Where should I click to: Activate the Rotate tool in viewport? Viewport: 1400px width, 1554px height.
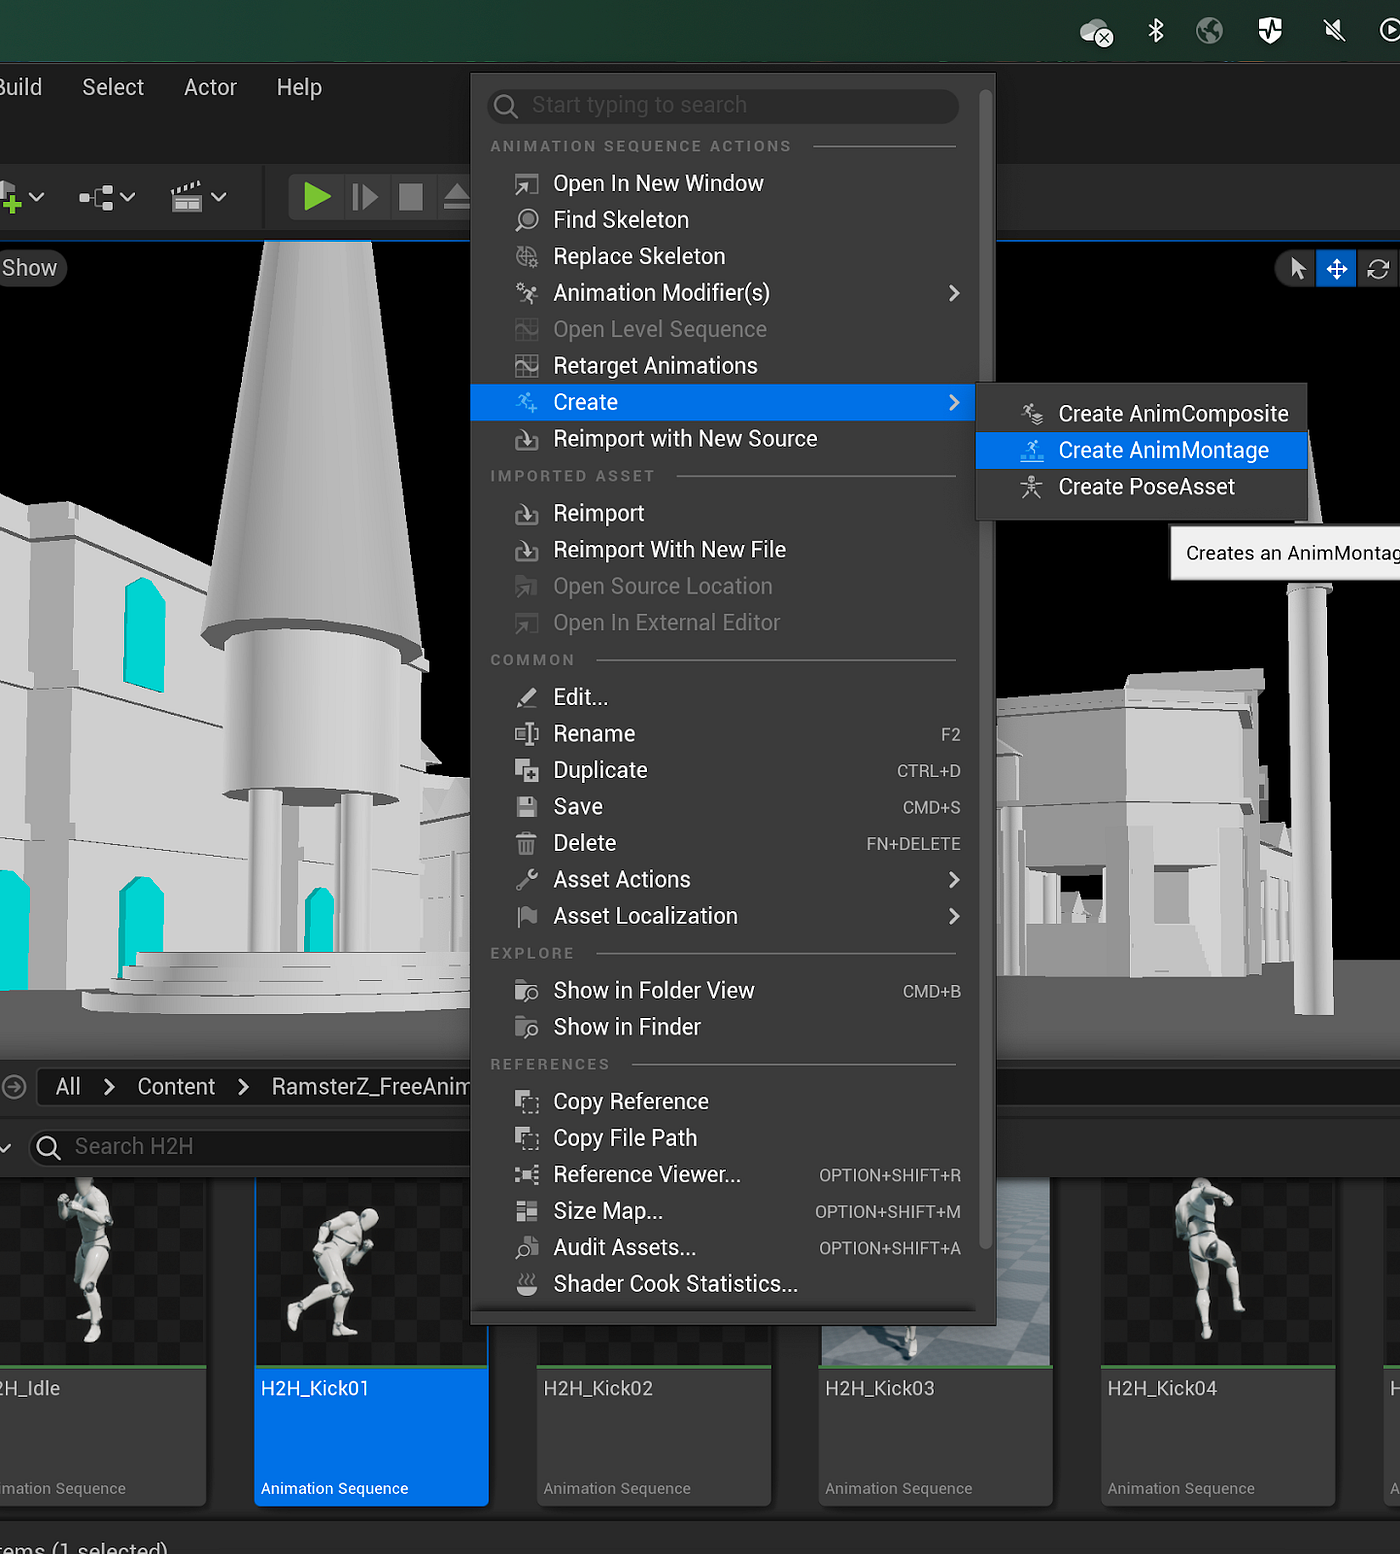tap(1378, 268)
